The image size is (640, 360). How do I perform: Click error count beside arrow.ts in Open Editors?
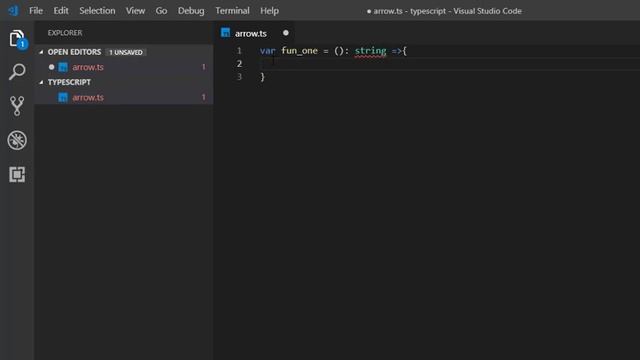[x=204, y=67]
